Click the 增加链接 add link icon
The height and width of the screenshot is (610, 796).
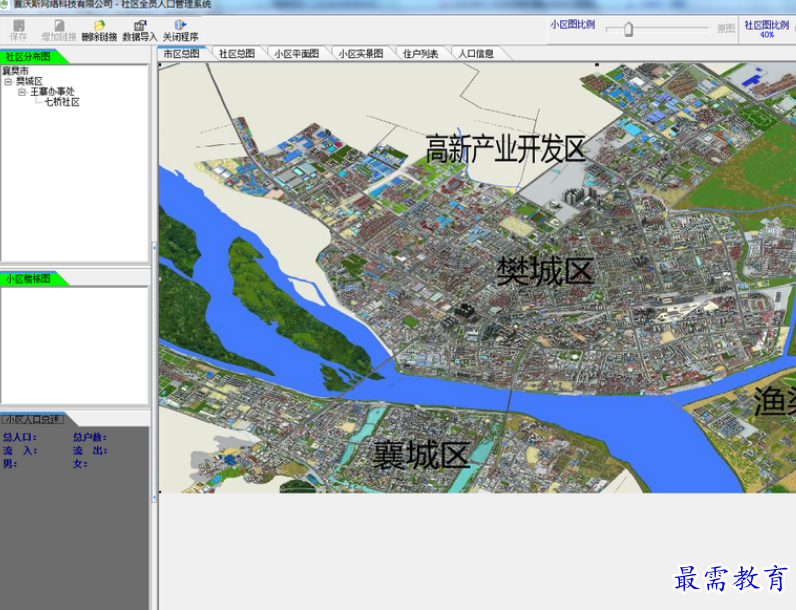(58, 30)
